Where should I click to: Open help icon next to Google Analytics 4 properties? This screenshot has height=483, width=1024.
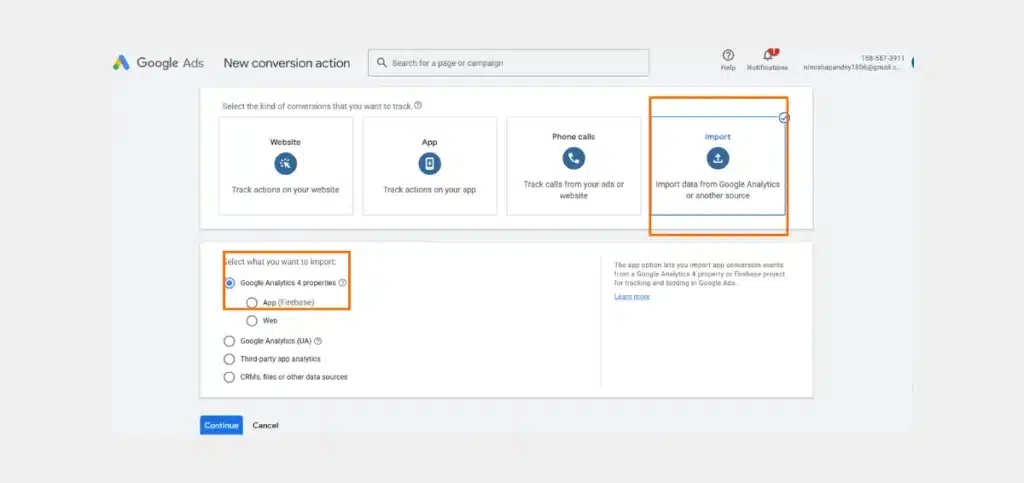coord(343,283)
